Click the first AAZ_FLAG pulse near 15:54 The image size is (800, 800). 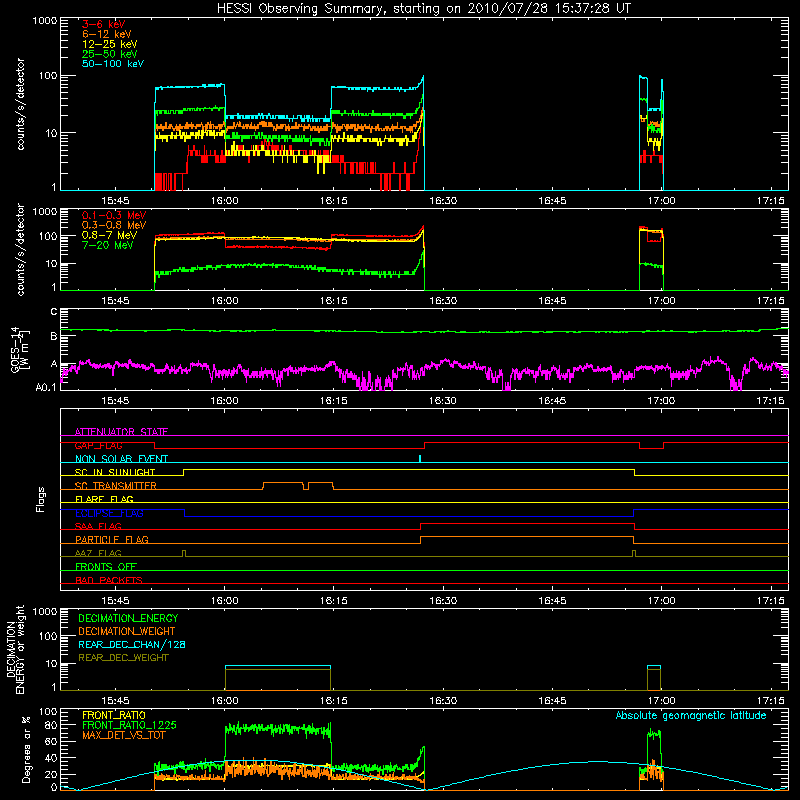tap(184, 553)
